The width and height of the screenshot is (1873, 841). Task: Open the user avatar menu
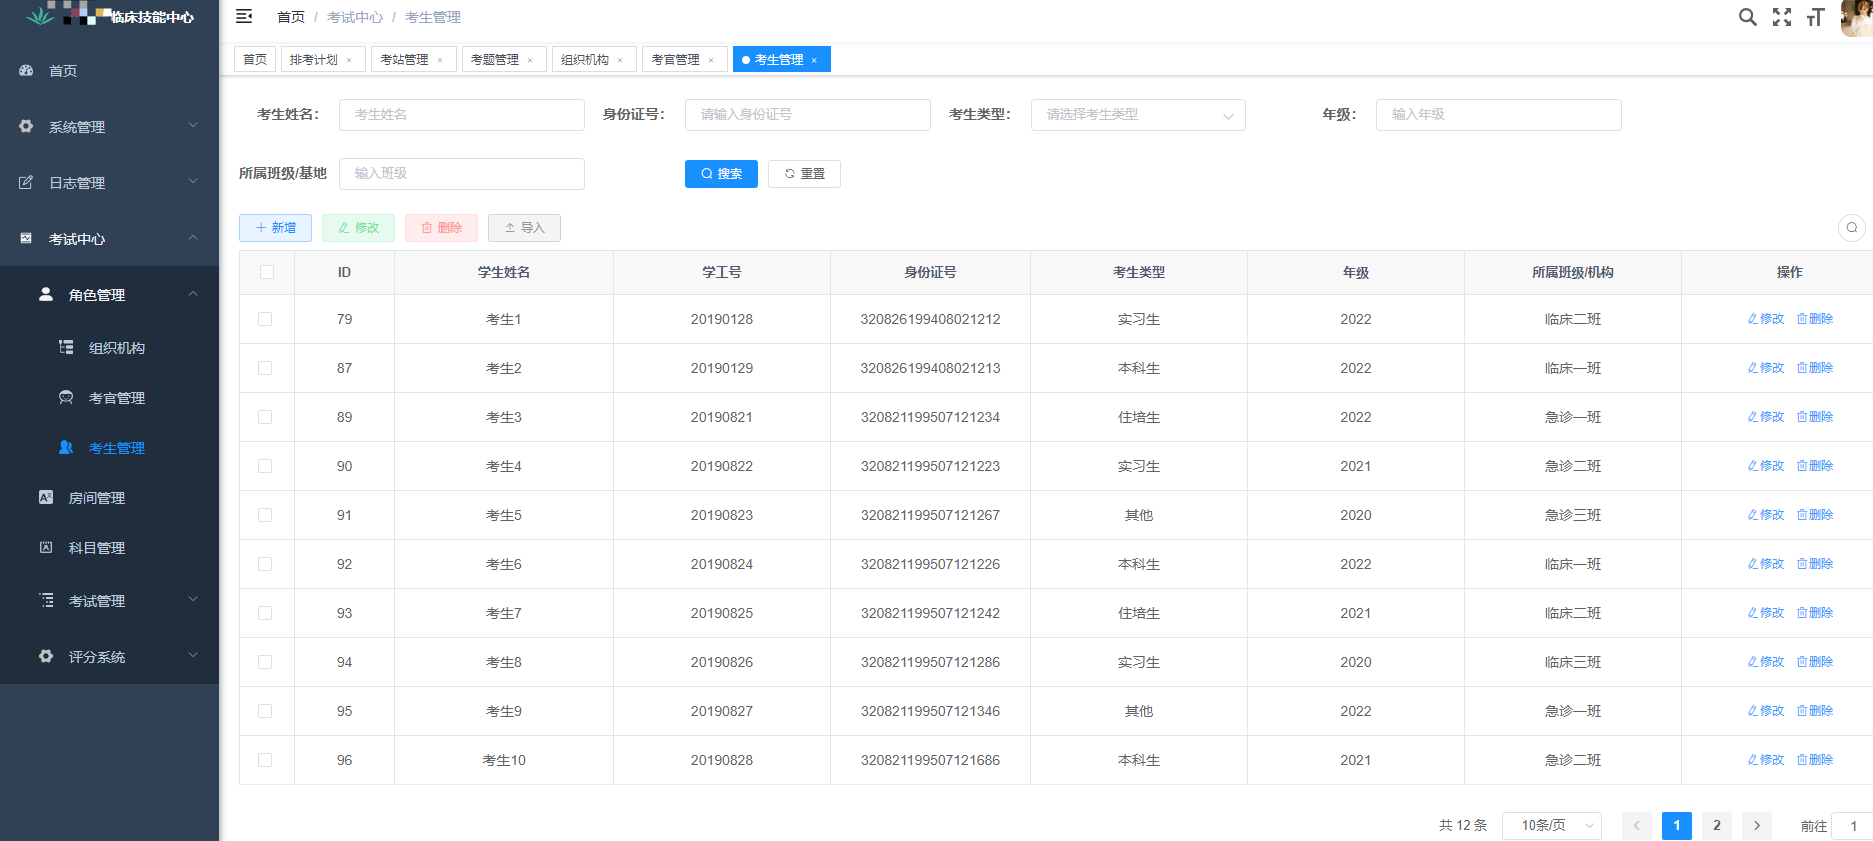click(x=1856, y=17)
